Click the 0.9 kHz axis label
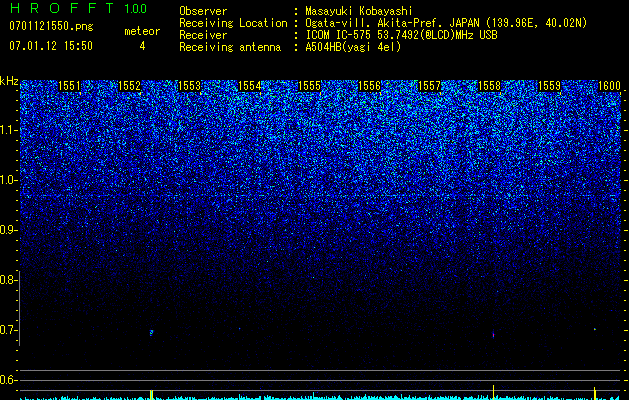Viewport: 629px width, 400px height. click(9, 230)
